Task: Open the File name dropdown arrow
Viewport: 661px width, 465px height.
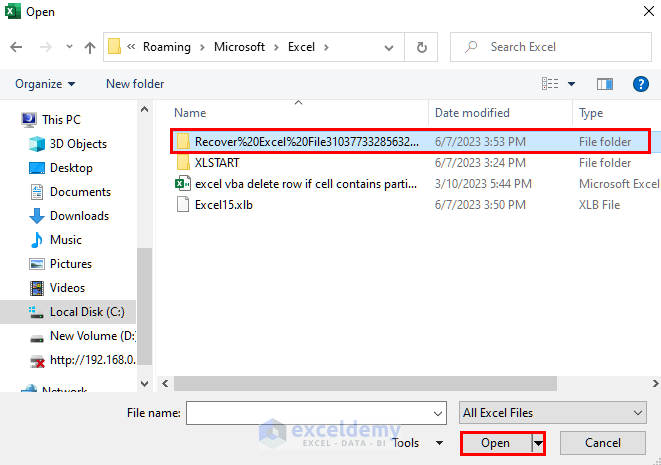Action: click(438, 414)
